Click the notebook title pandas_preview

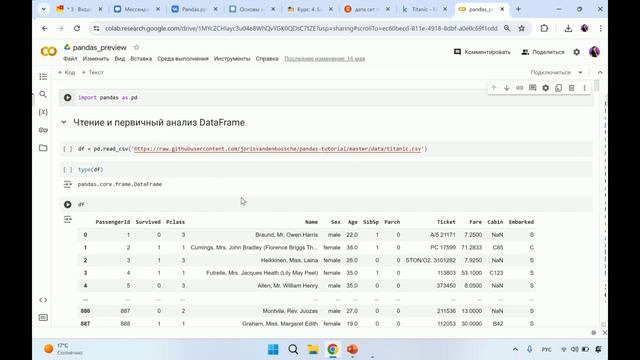click(x=100, y=47)
